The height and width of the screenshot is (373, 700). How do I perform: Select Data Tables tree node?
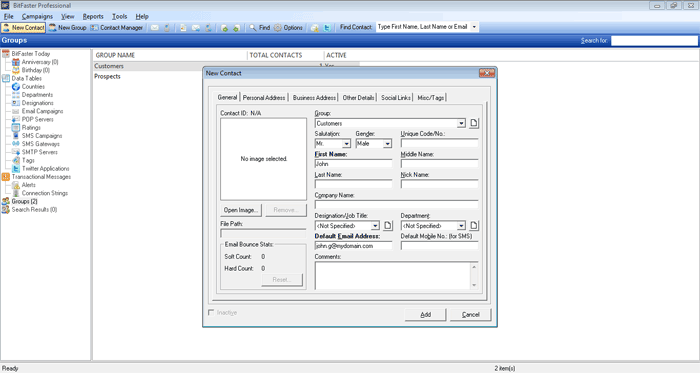[26, 79]
